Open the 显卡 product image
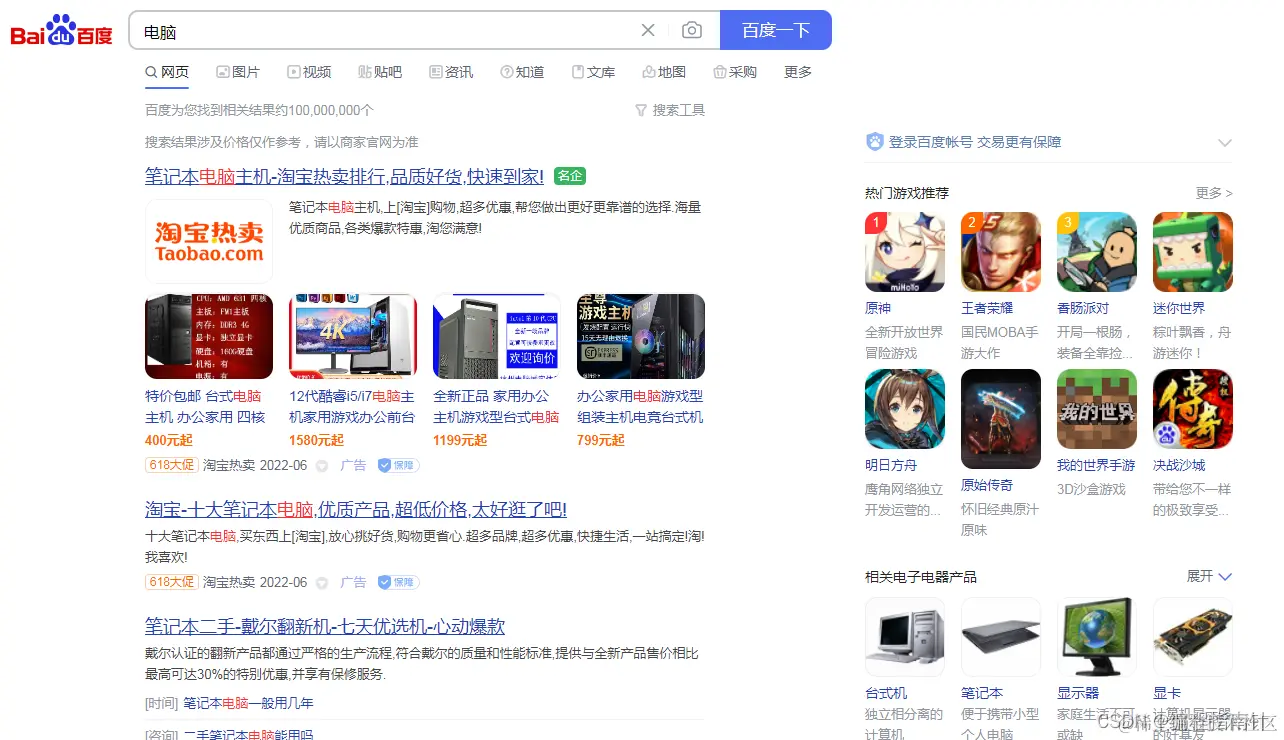This screenshot has height=740, width=1284. [1193, 637]
